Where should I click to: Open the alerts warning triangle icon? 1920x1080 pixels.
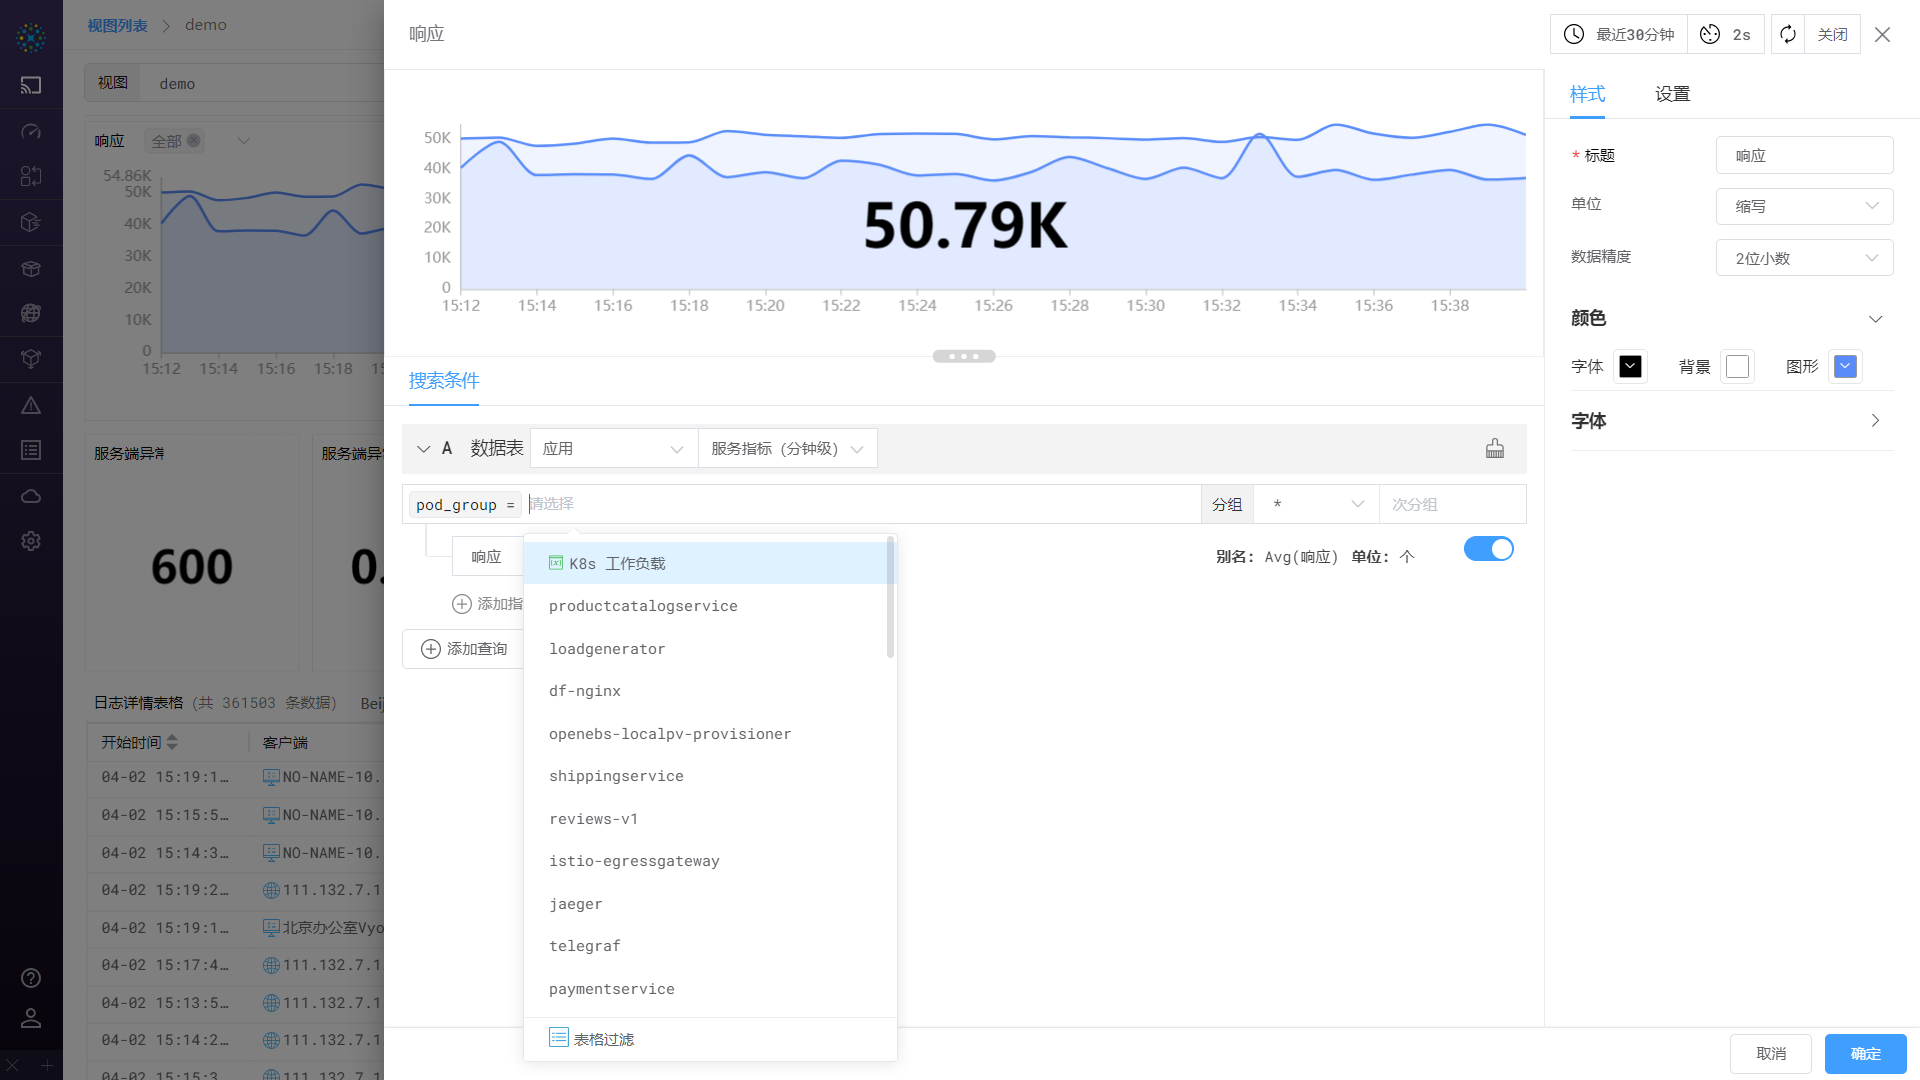pyautogui.click(x=31, y=405)
